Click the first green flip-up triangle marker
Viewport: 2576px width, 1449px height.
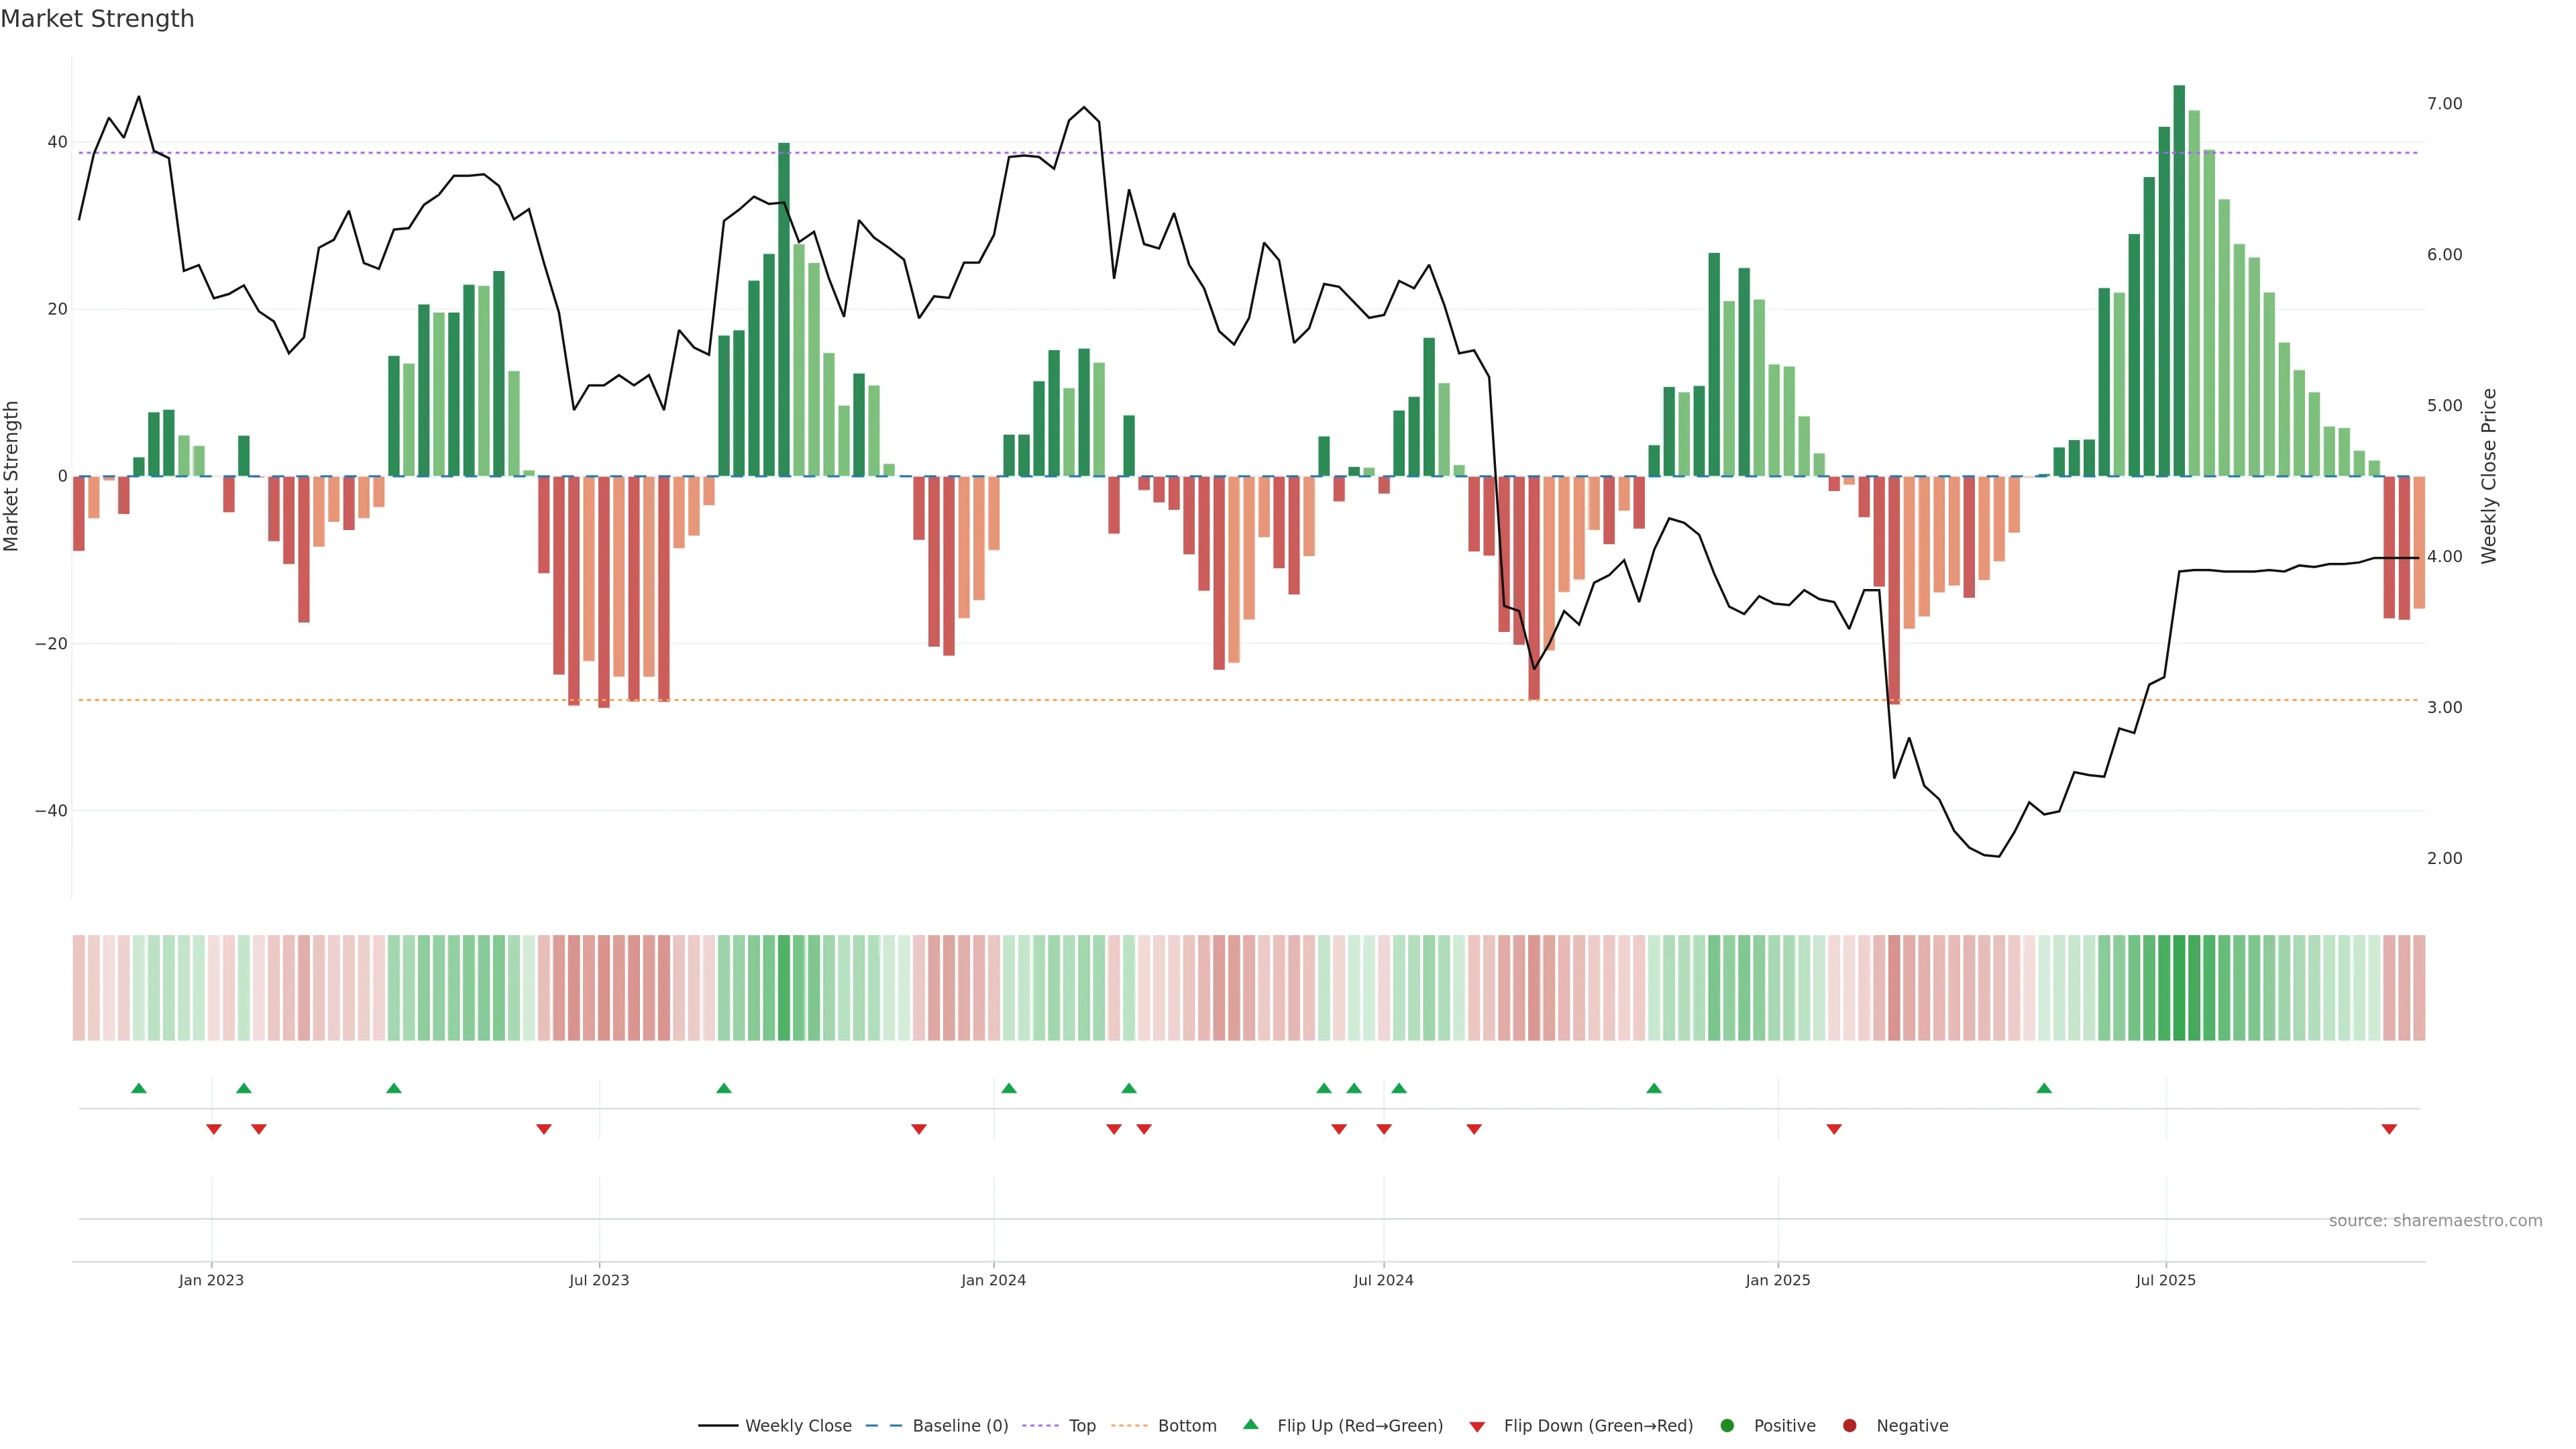[139, 1088]
